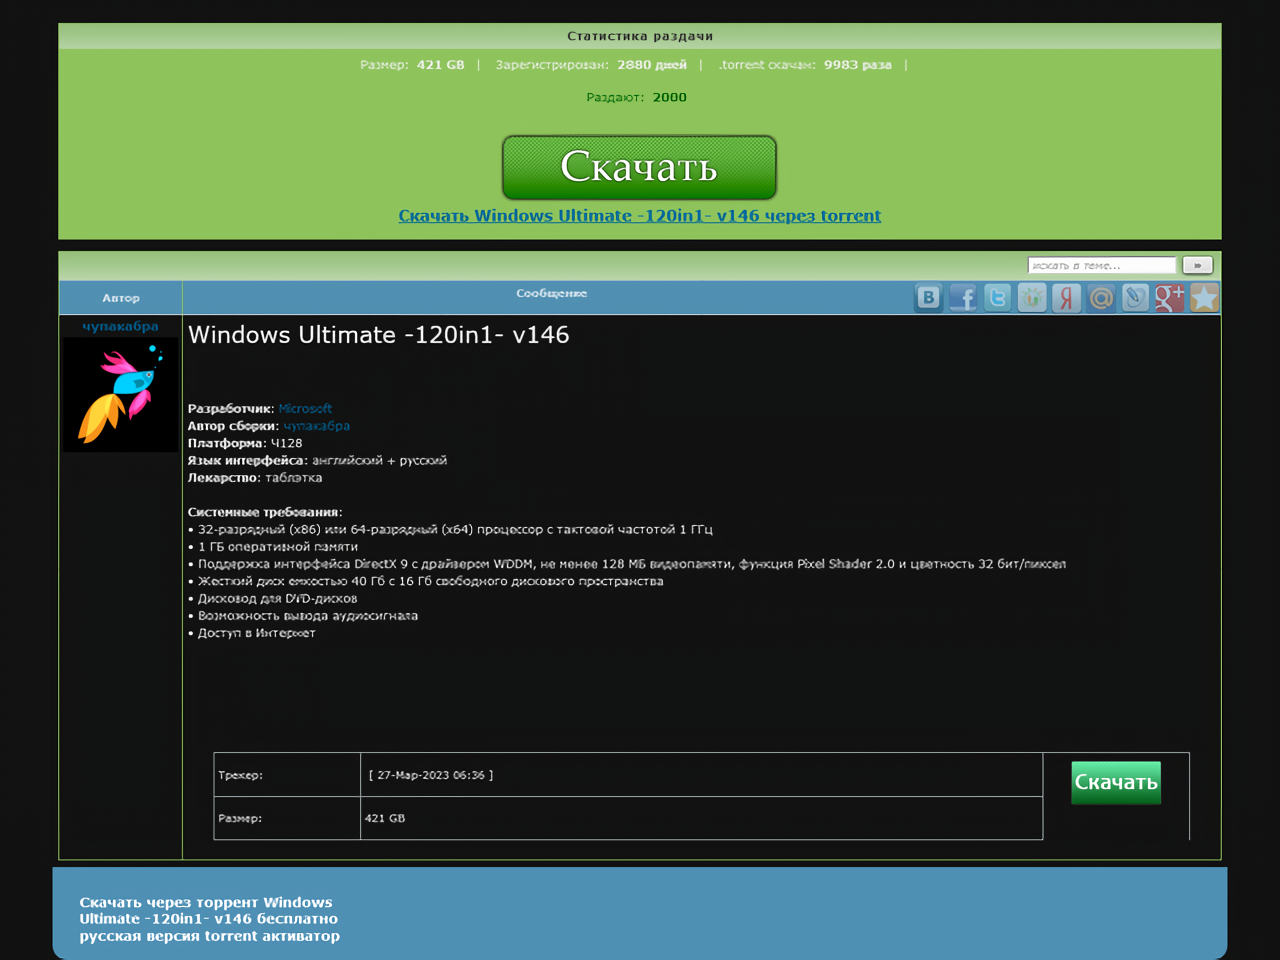This screenshot has width=1280, height=960.
Task: Share the topic via Yandex
Action: [x=1067, y=297]
